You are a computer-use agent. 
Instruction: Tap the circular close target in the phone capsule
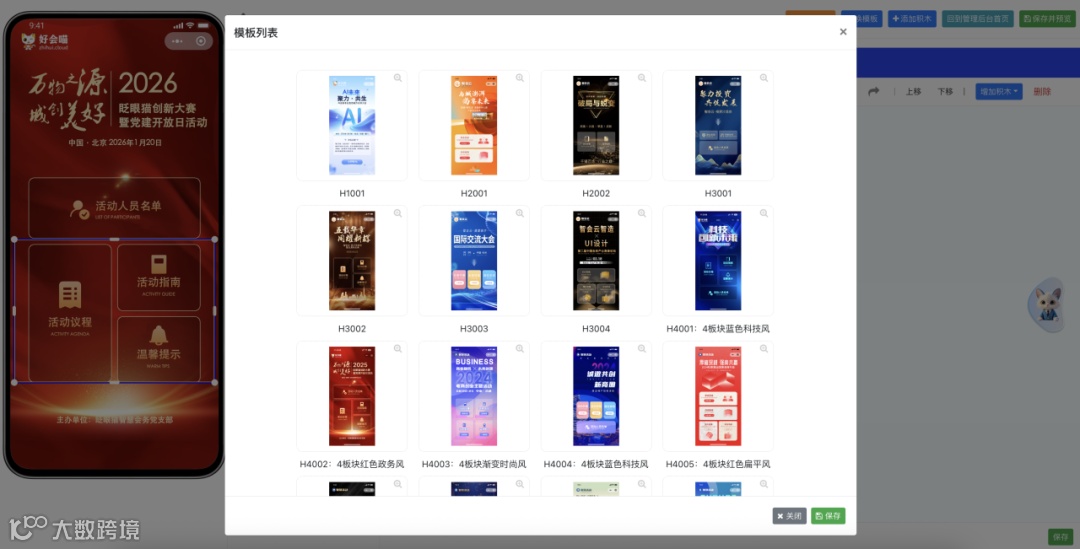point(200,41)
